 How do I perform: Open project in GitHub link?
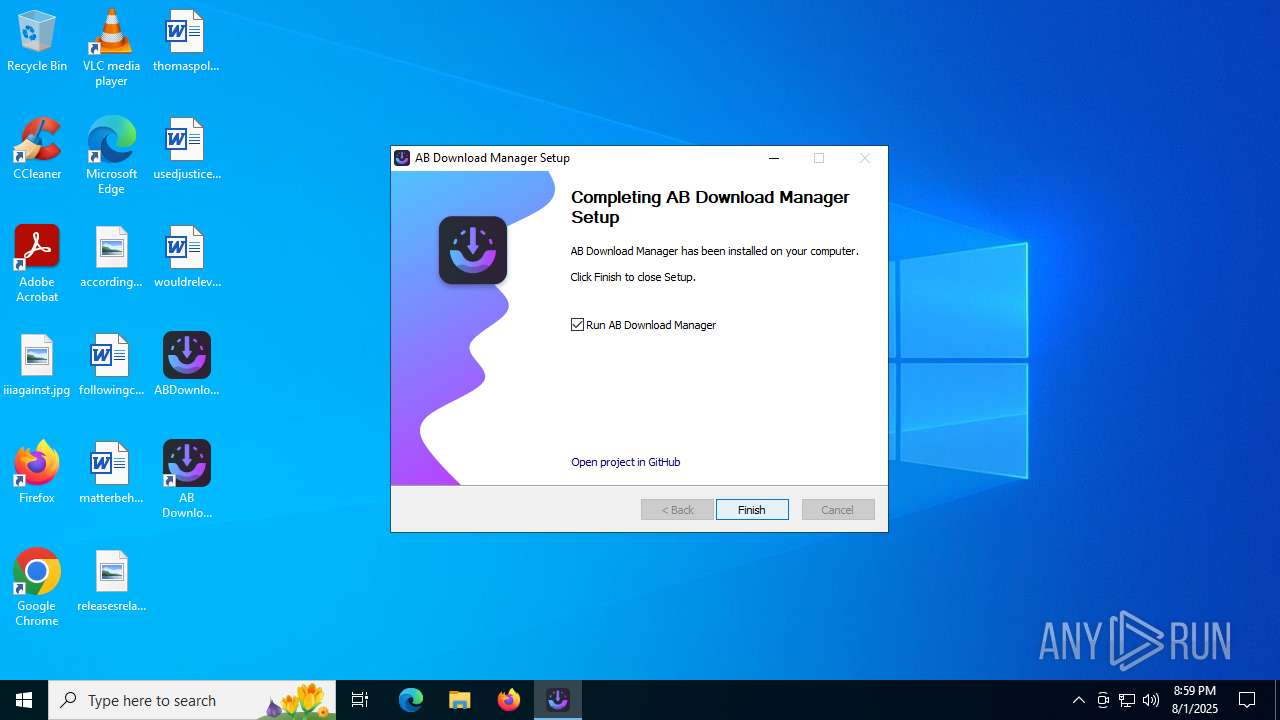pyautogui.click(x=626, y=462)
